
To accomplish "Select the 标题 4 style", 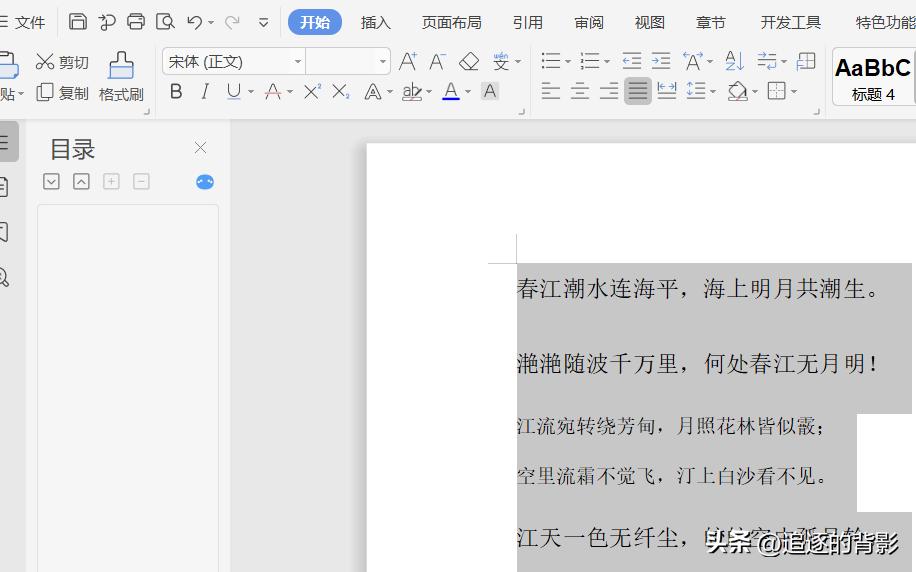I will point(873,77).
